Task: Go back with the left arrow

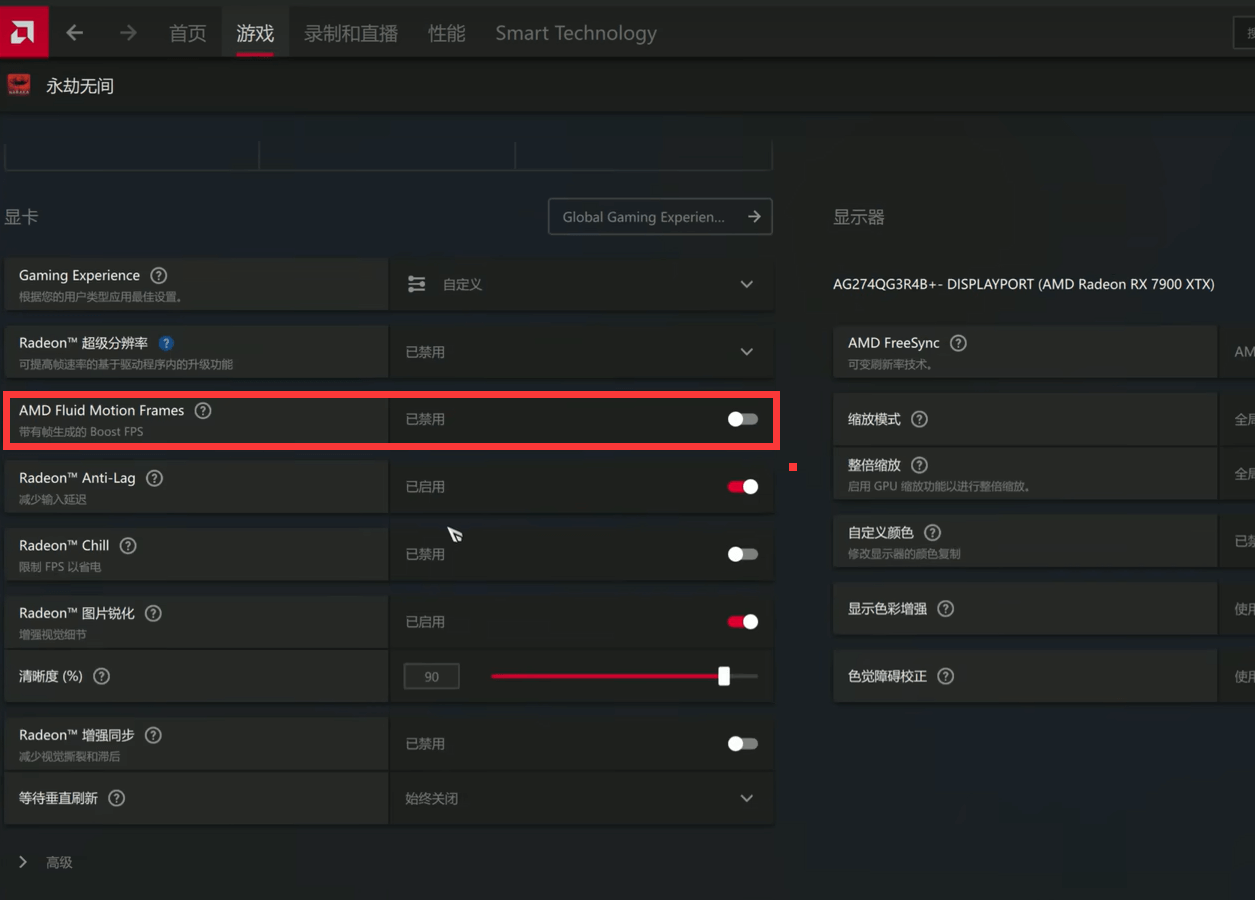Action: 75,33
